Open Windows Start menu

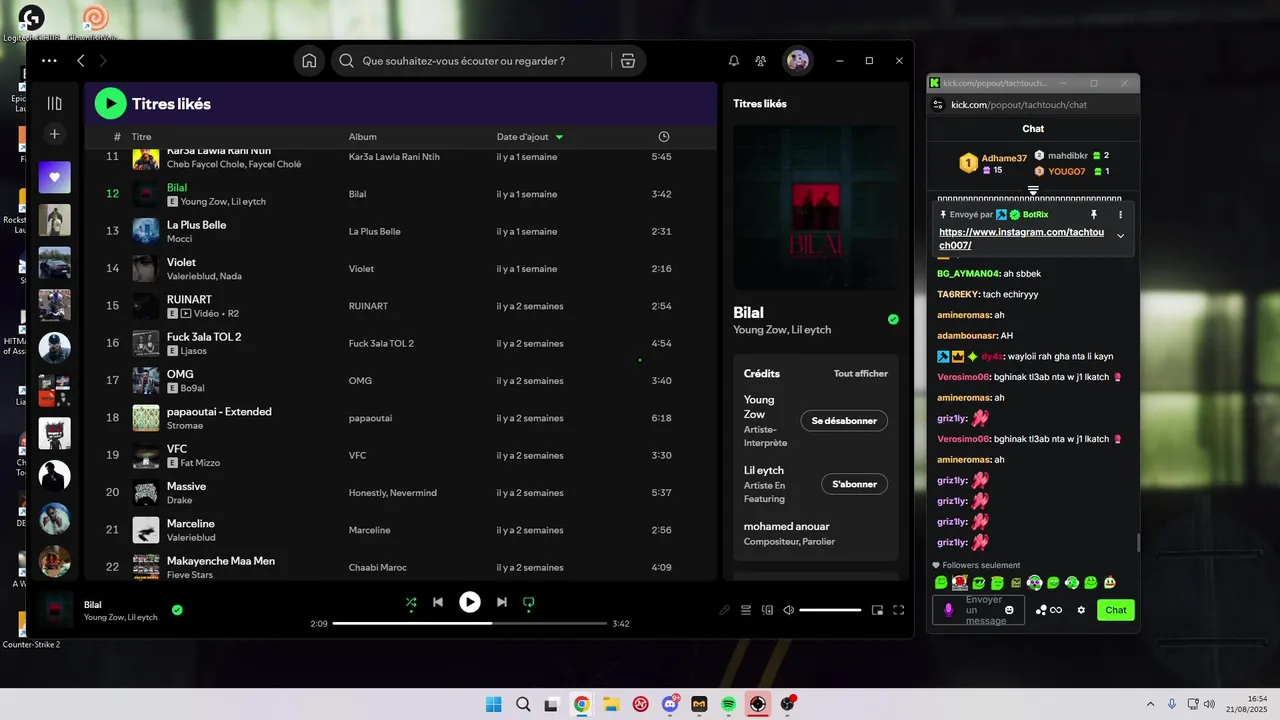tap(494, 704)
